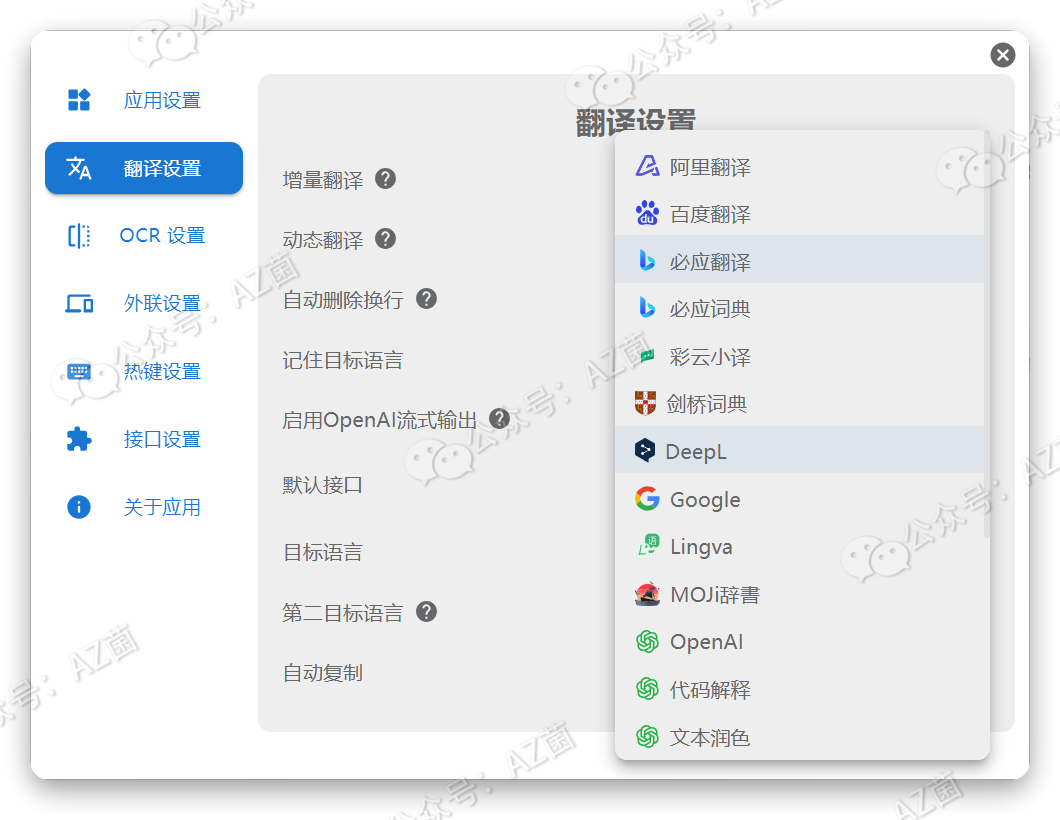1060x820 pixels.
Task: Go to OCR 设置 in sidebar
Action: point(143,235)
